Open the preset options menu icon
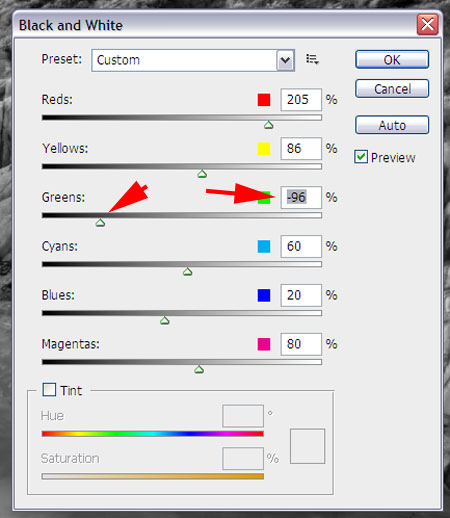Image resolution: width=450 pixels, height=518 pixels. point(312,59)
